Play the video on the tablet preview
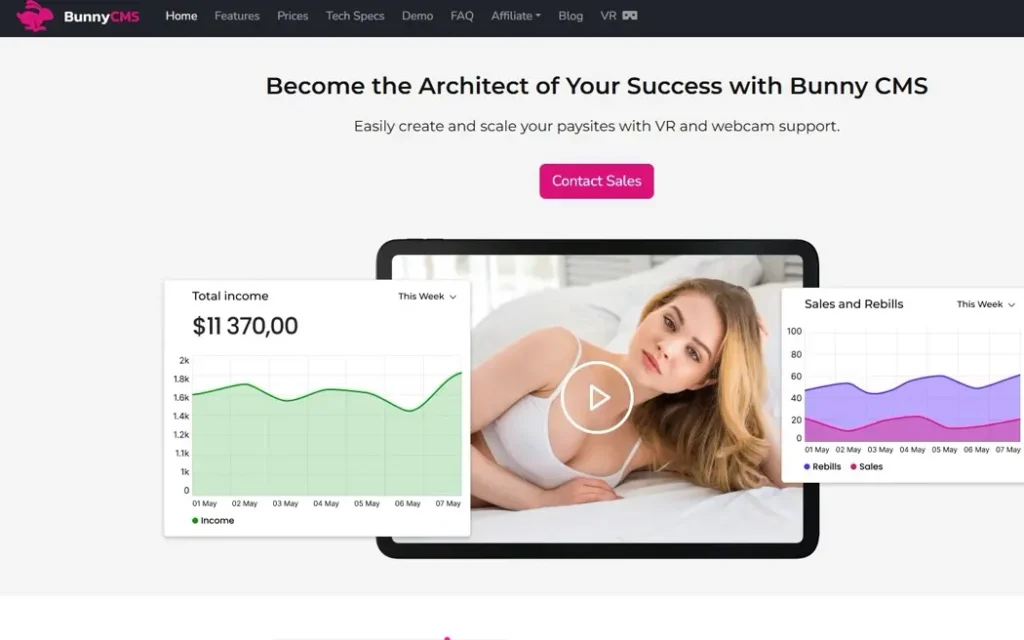This screenshot has width=1024, height=640. [596, 397]
